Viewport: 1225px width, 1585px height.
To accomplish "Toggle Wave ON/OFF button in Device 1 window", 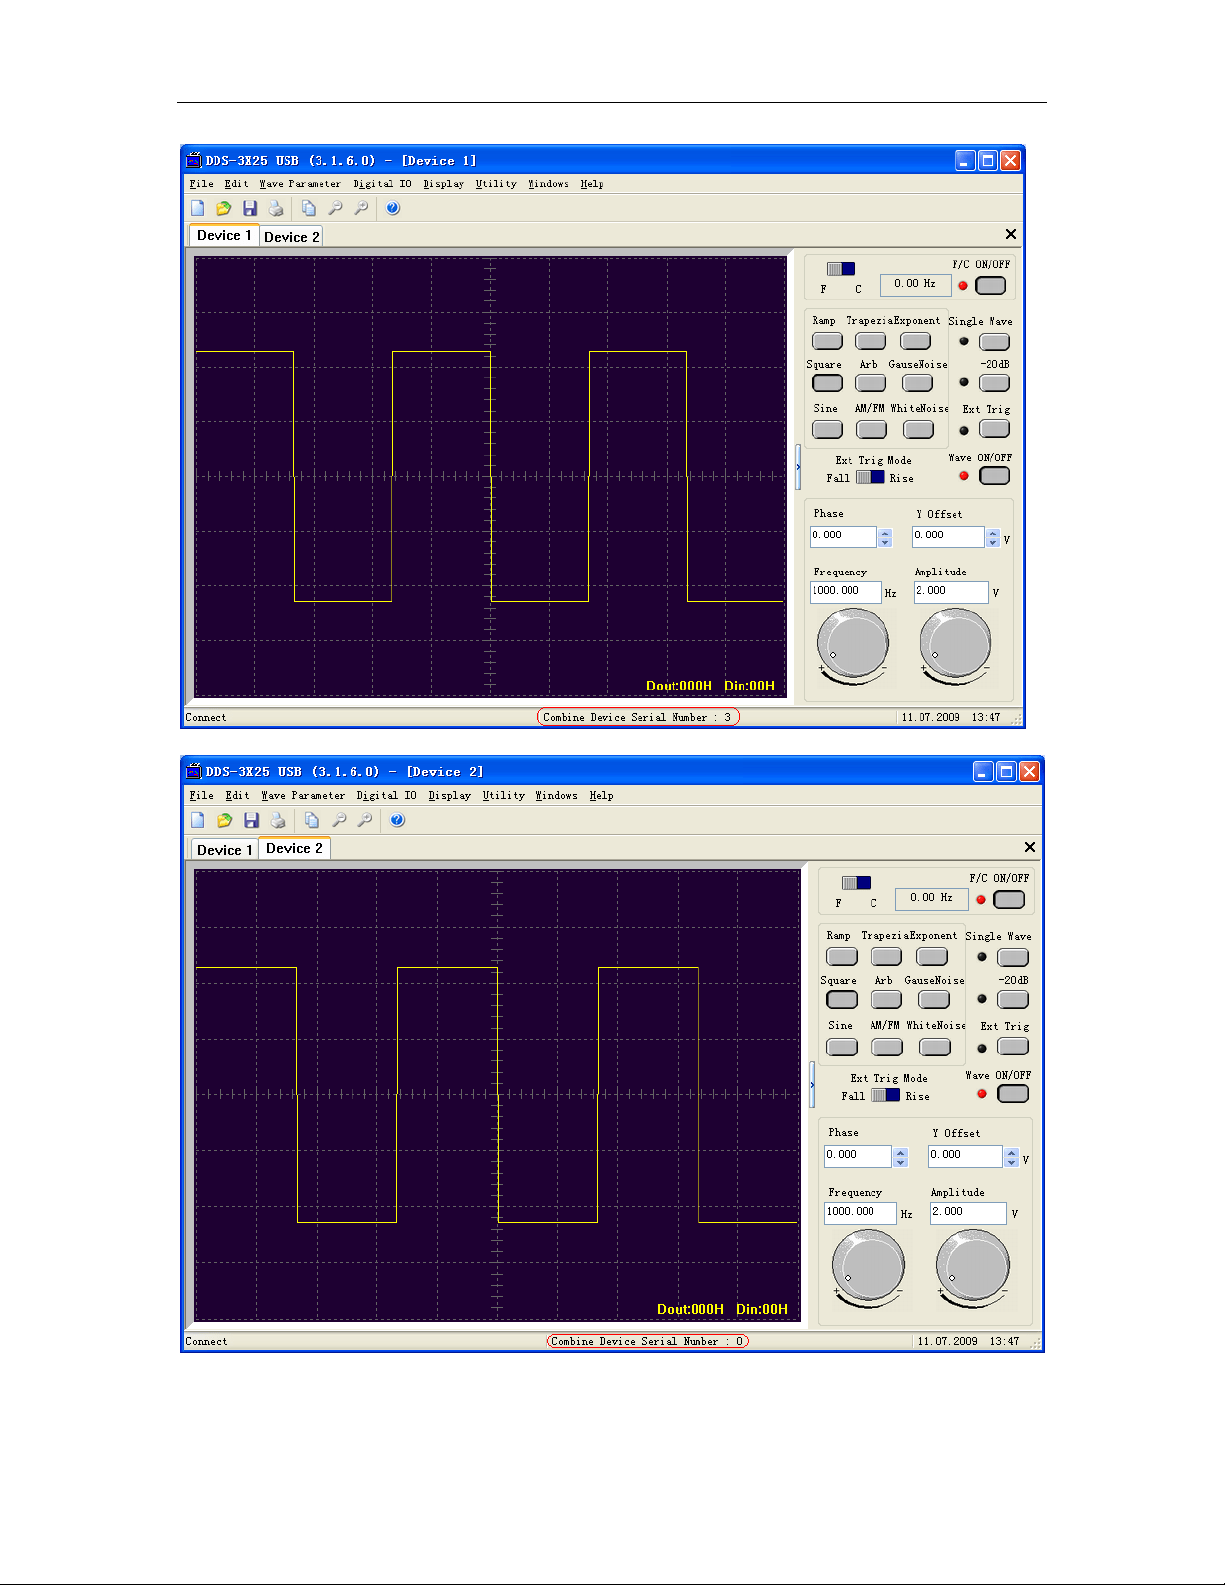I will [x=994, y=476].
